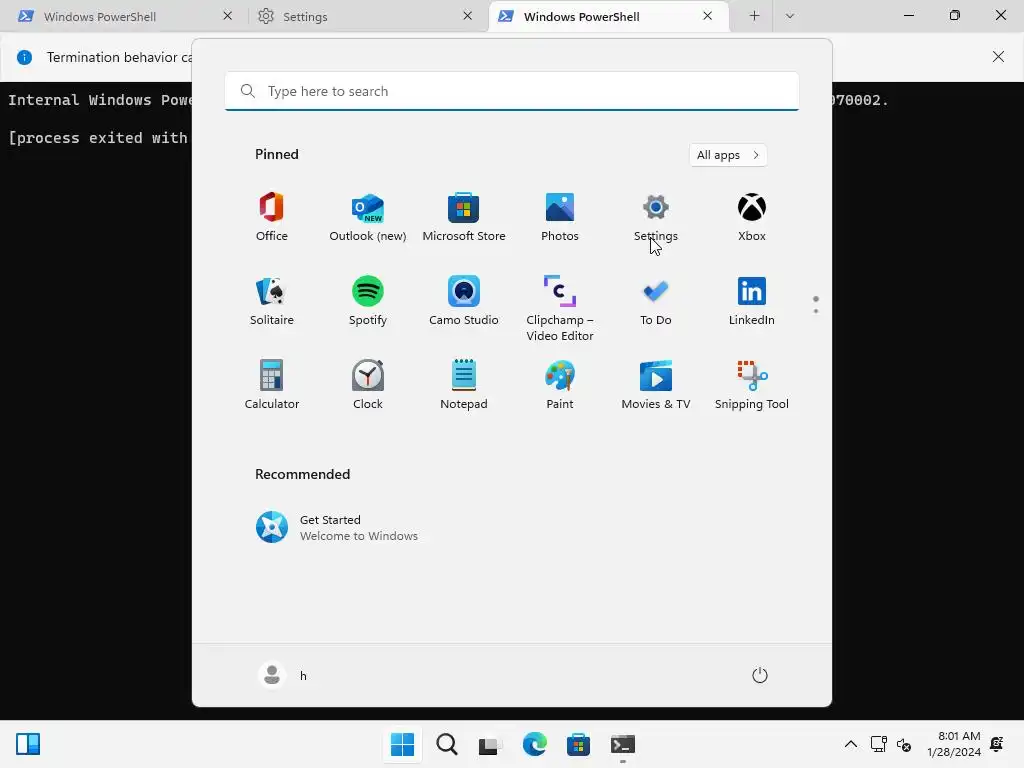Launch the Xbox app
Viewport: 1024px width, 768px height.
(752, 217)
